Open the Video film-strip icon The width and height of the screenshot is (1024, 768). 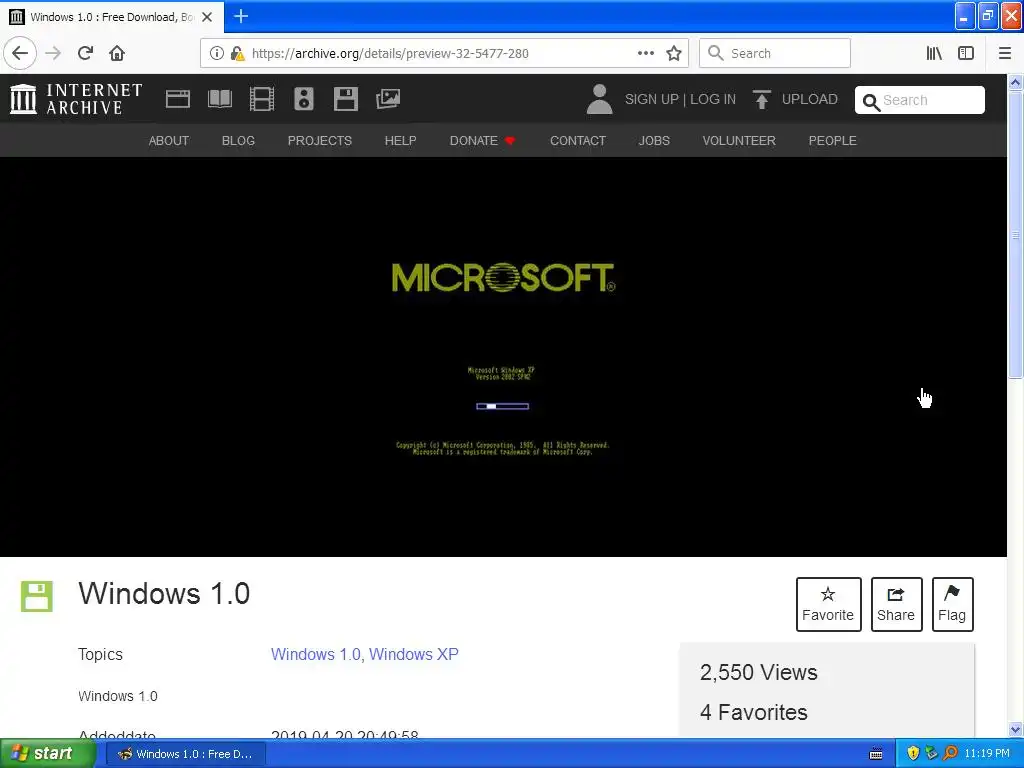[x=262, y=99]
